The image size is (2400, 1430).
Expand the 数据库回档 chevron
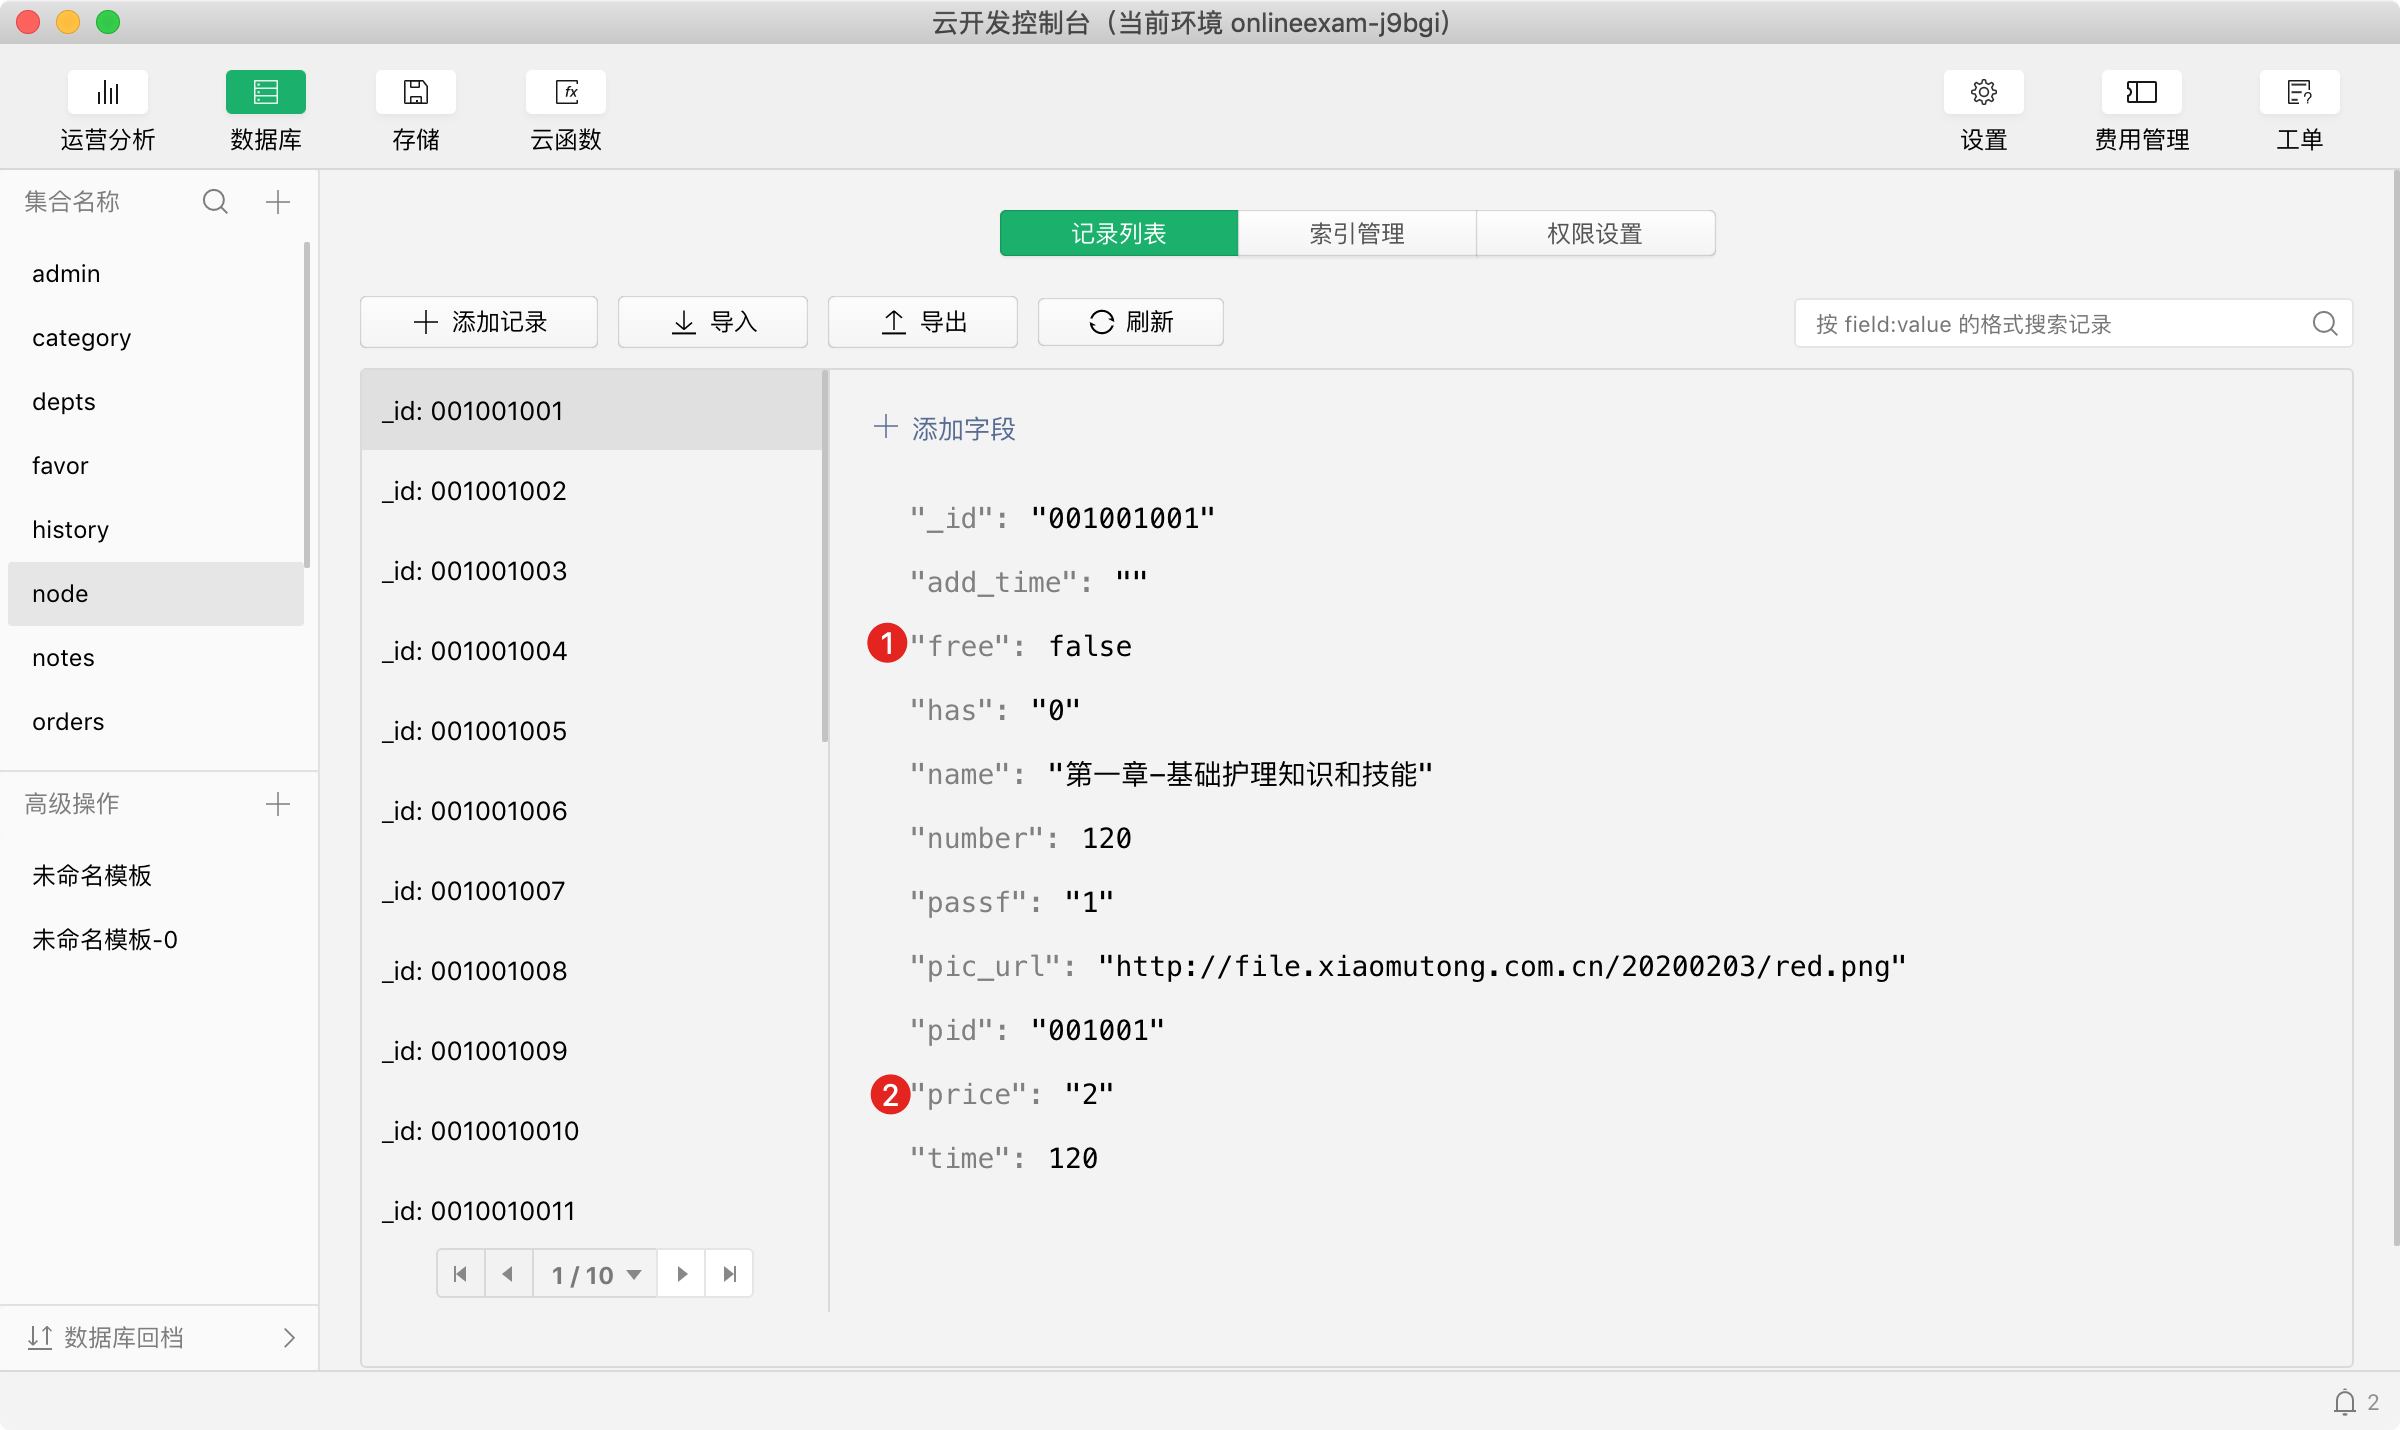click(289, 1338)
